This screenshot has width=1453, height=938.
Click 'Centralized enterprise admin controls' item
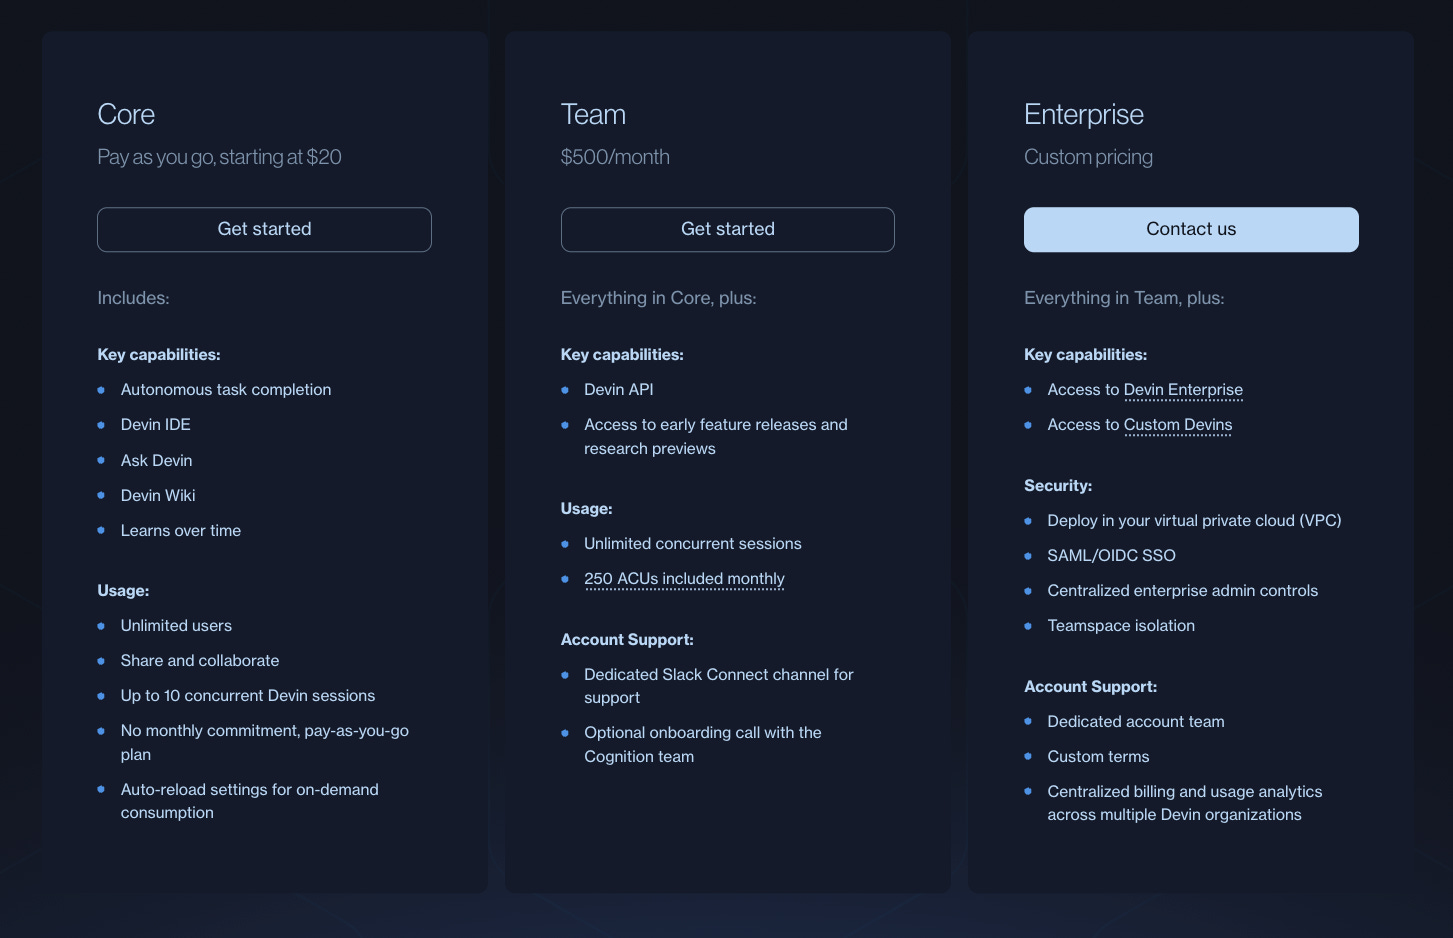[1182, 591]
